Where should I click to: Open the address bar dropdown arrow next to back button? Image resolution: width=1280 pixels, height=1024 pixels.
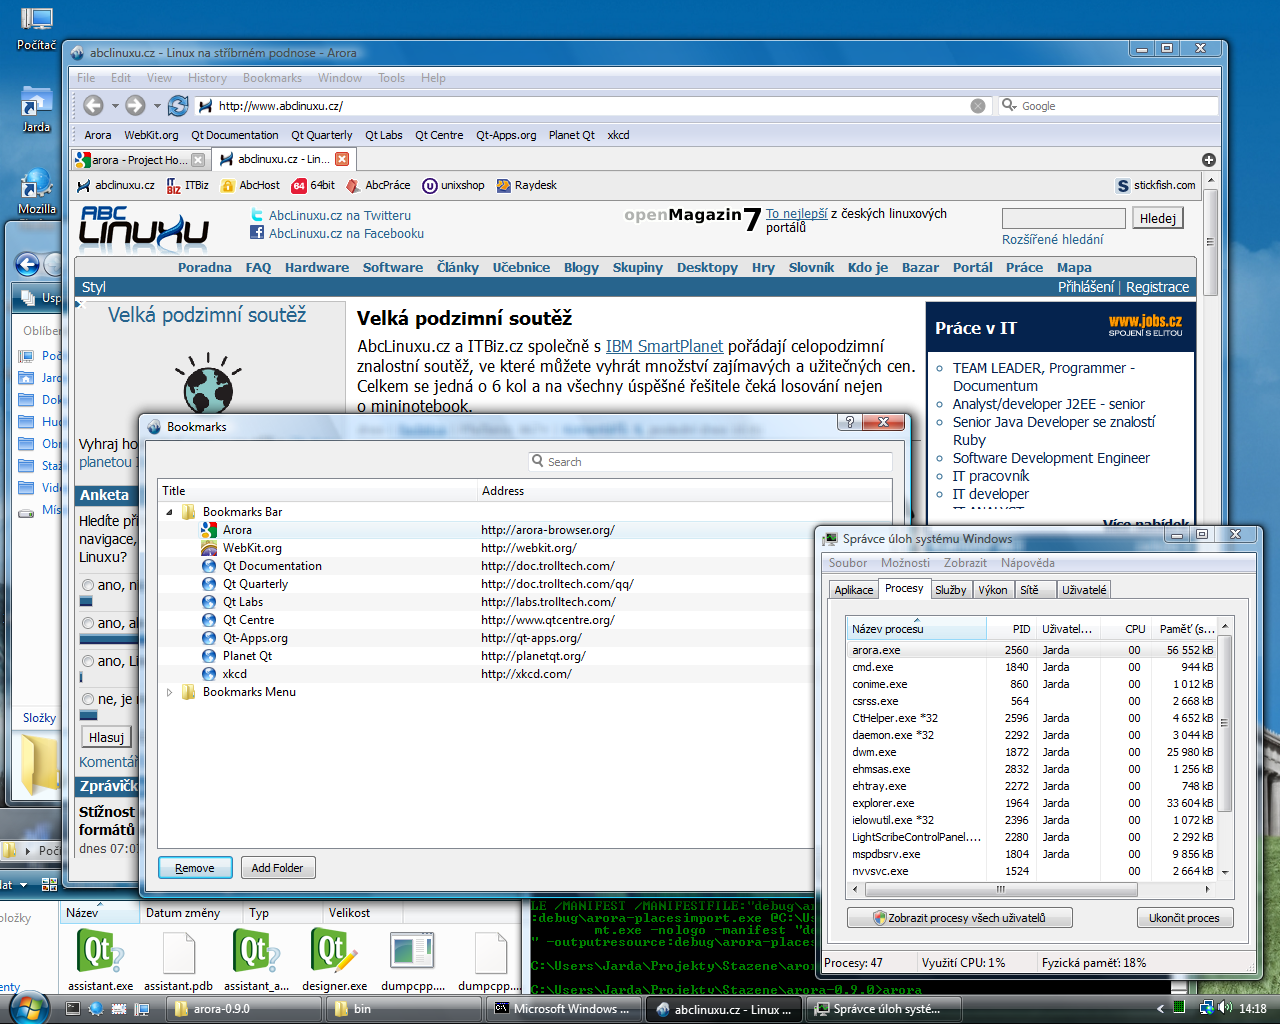click(114, 105)
